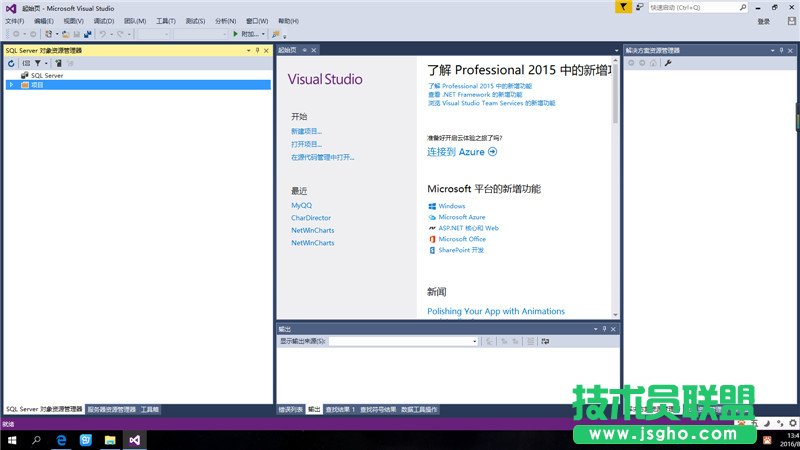Click the taskbar search magnifier icon

click(x=36, y=440)
